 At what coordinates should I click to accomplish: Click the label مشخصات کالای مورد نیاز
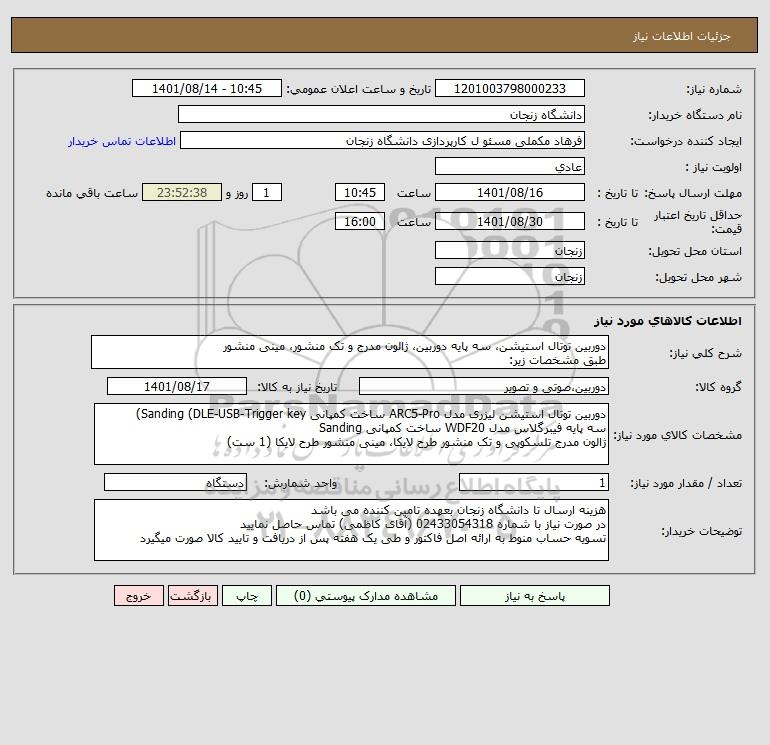(679, 435)
